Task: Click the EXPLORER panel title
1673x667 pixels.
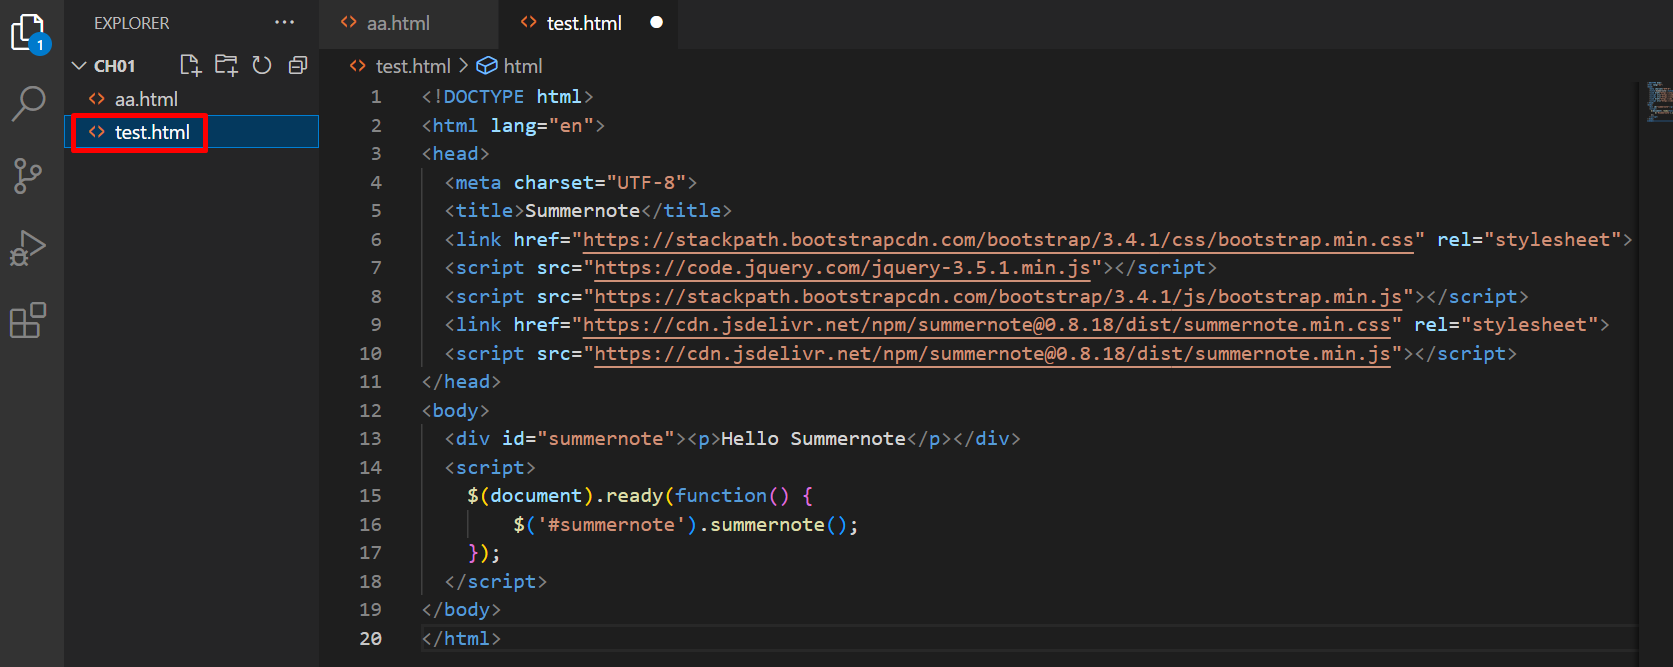Action: point(132,23)
